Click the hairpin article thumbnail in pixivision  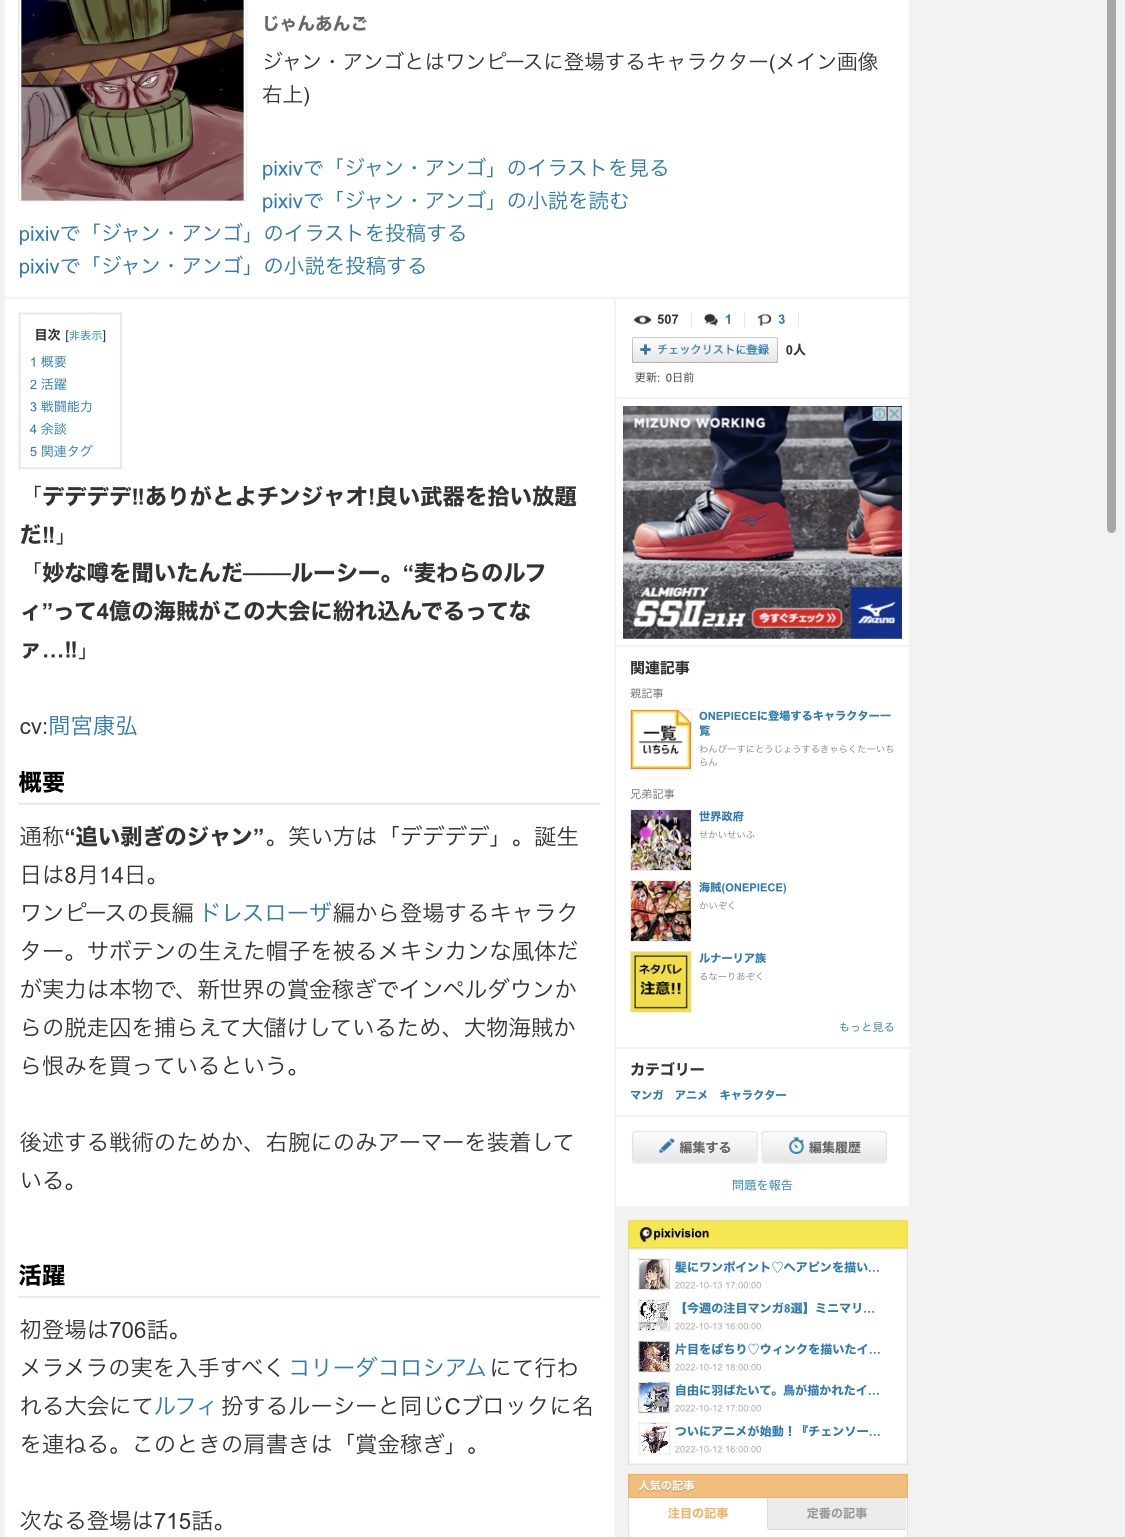(x=654, y=1274)
